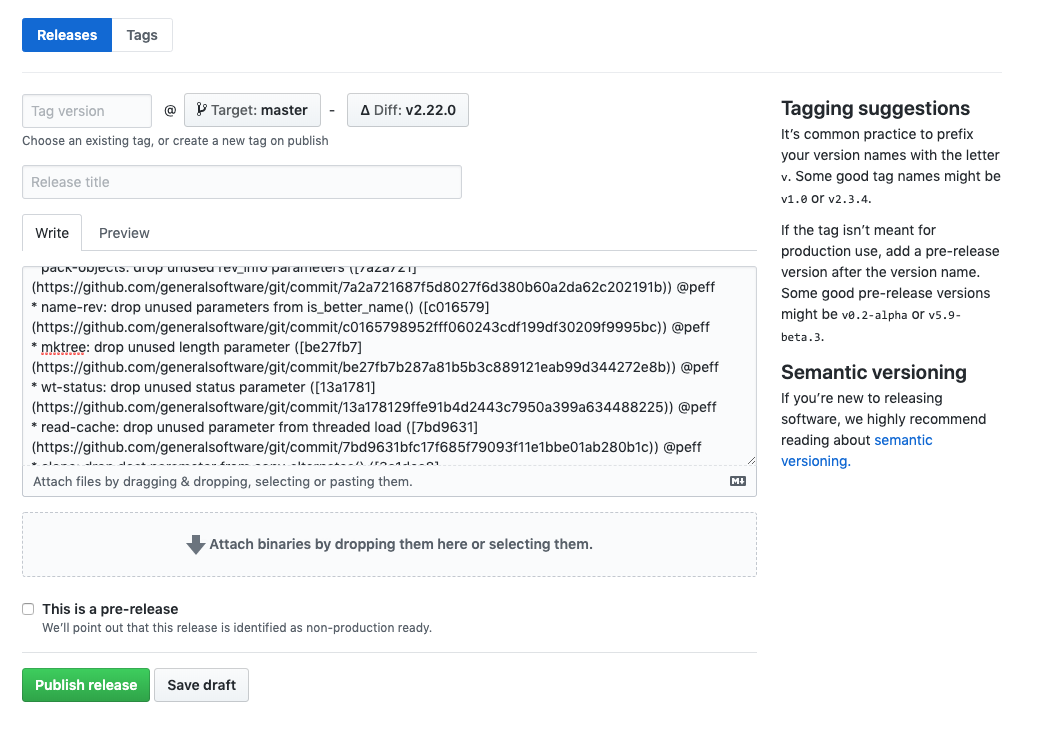Click into the Release title field
Screen dimensions: 1056x734
(241, 182)
